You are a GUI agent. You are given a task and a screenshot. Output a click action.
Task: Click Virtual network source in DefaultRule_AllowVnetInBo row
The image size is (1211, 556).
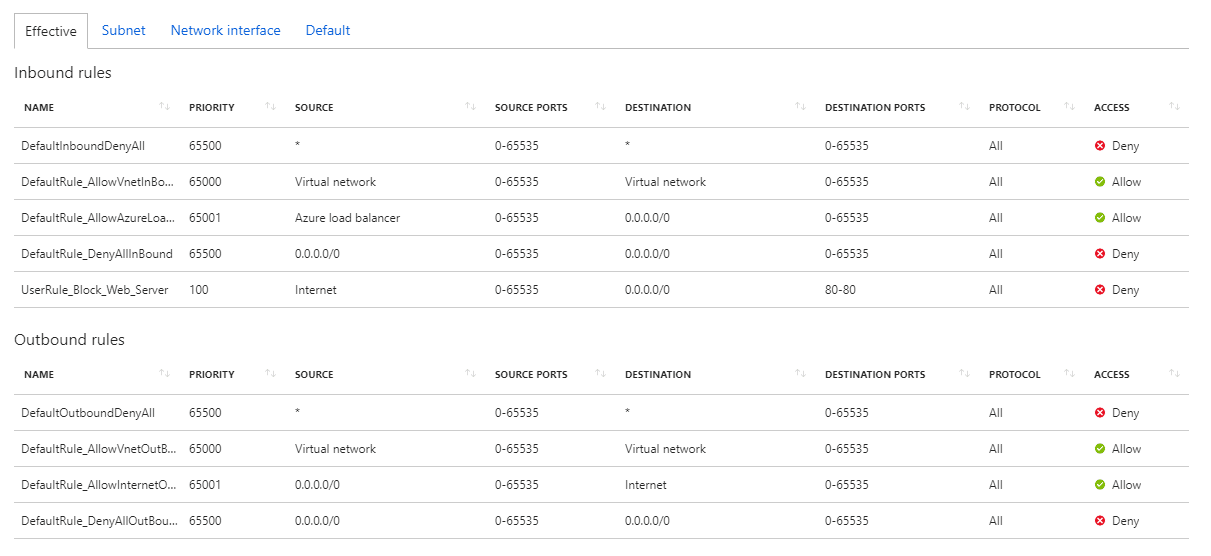336,182
